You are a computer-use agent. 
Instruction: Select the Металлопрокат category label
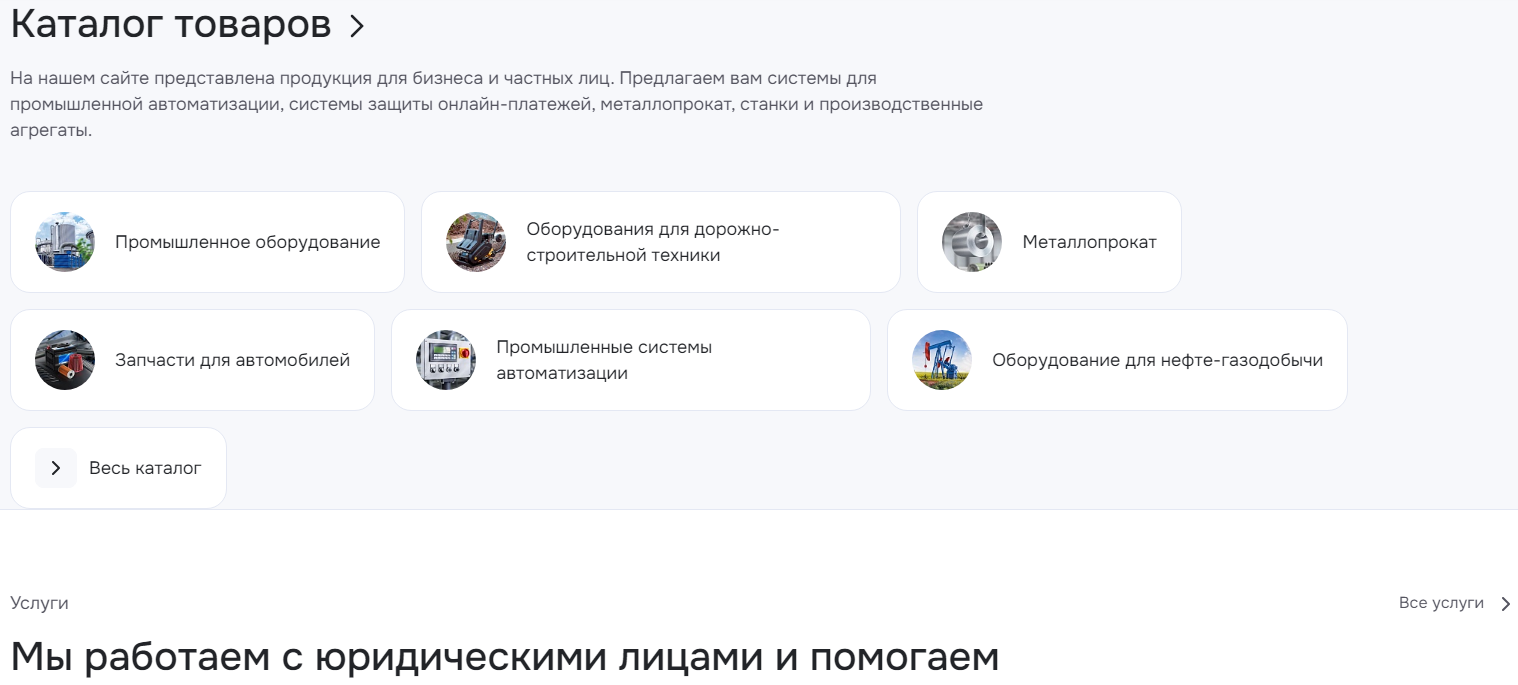coord(1089,242)
